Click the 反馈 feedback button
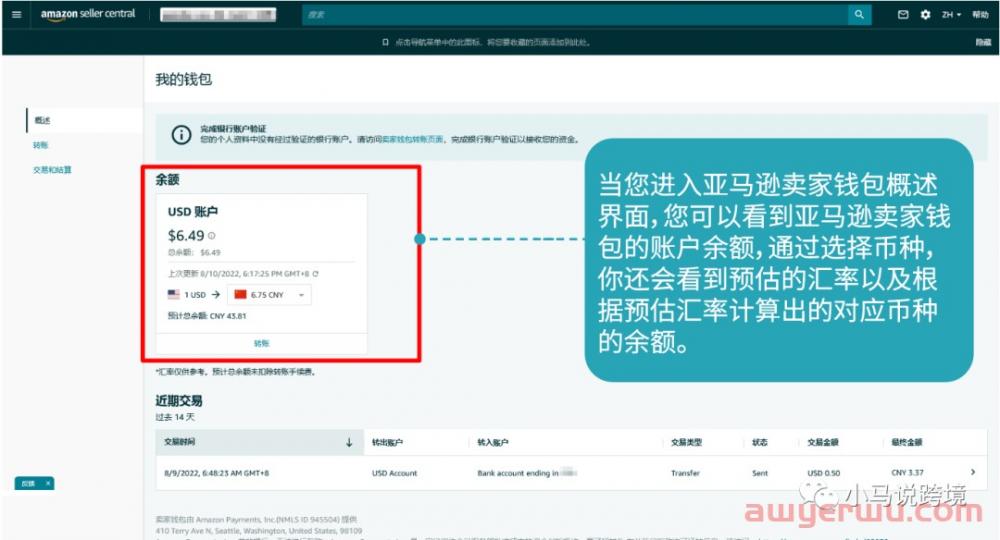This screenshot has width=1000, height=540. click(29, 483)
